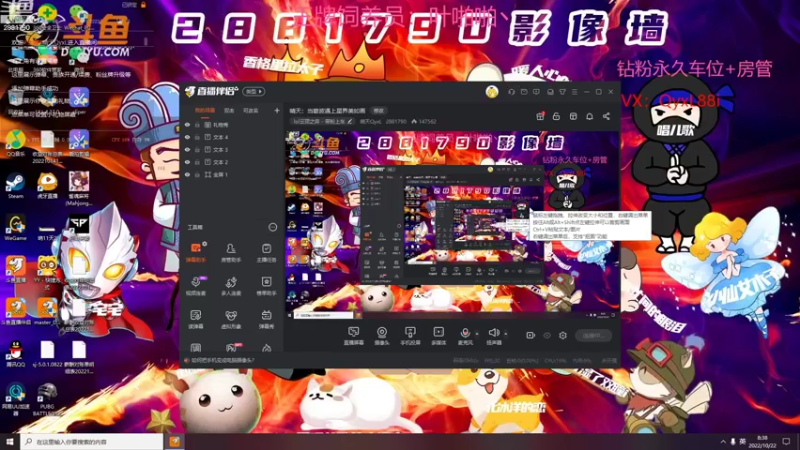Open the 虚拟形象 bear icon tool
The width and height of the screenshot is (800, 450).
coord(231,319)
